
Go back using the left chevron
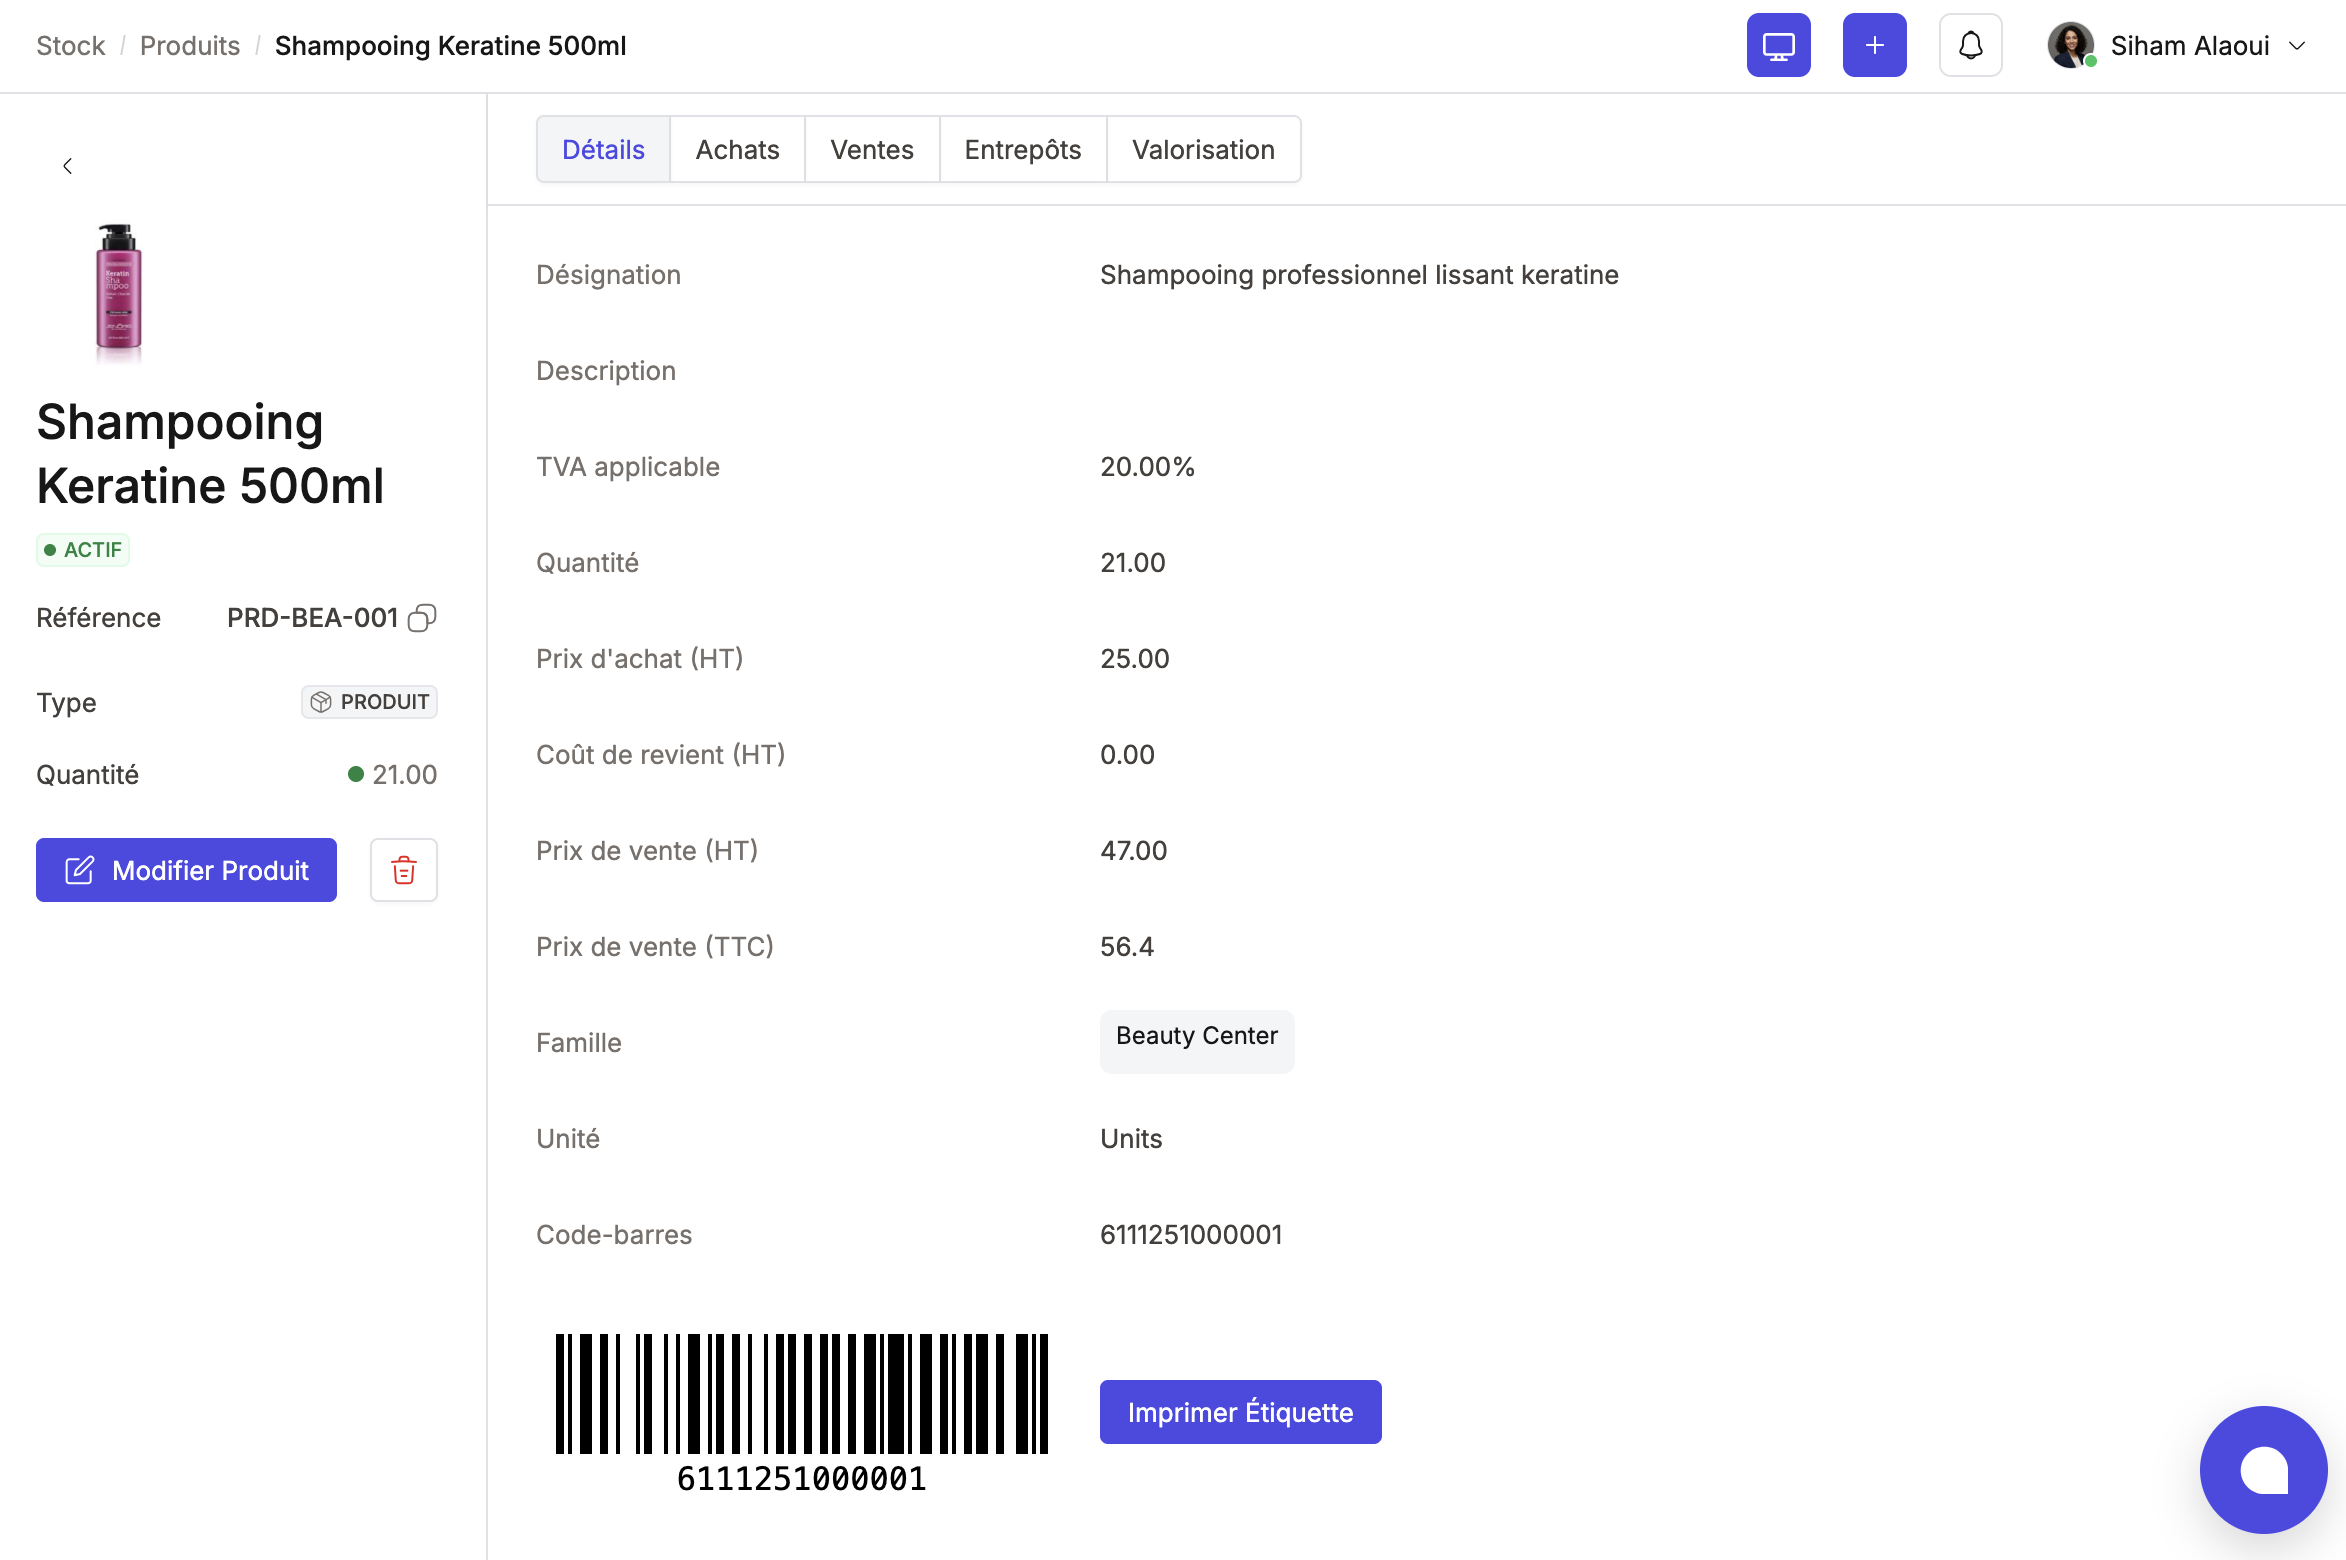[67, 166]
